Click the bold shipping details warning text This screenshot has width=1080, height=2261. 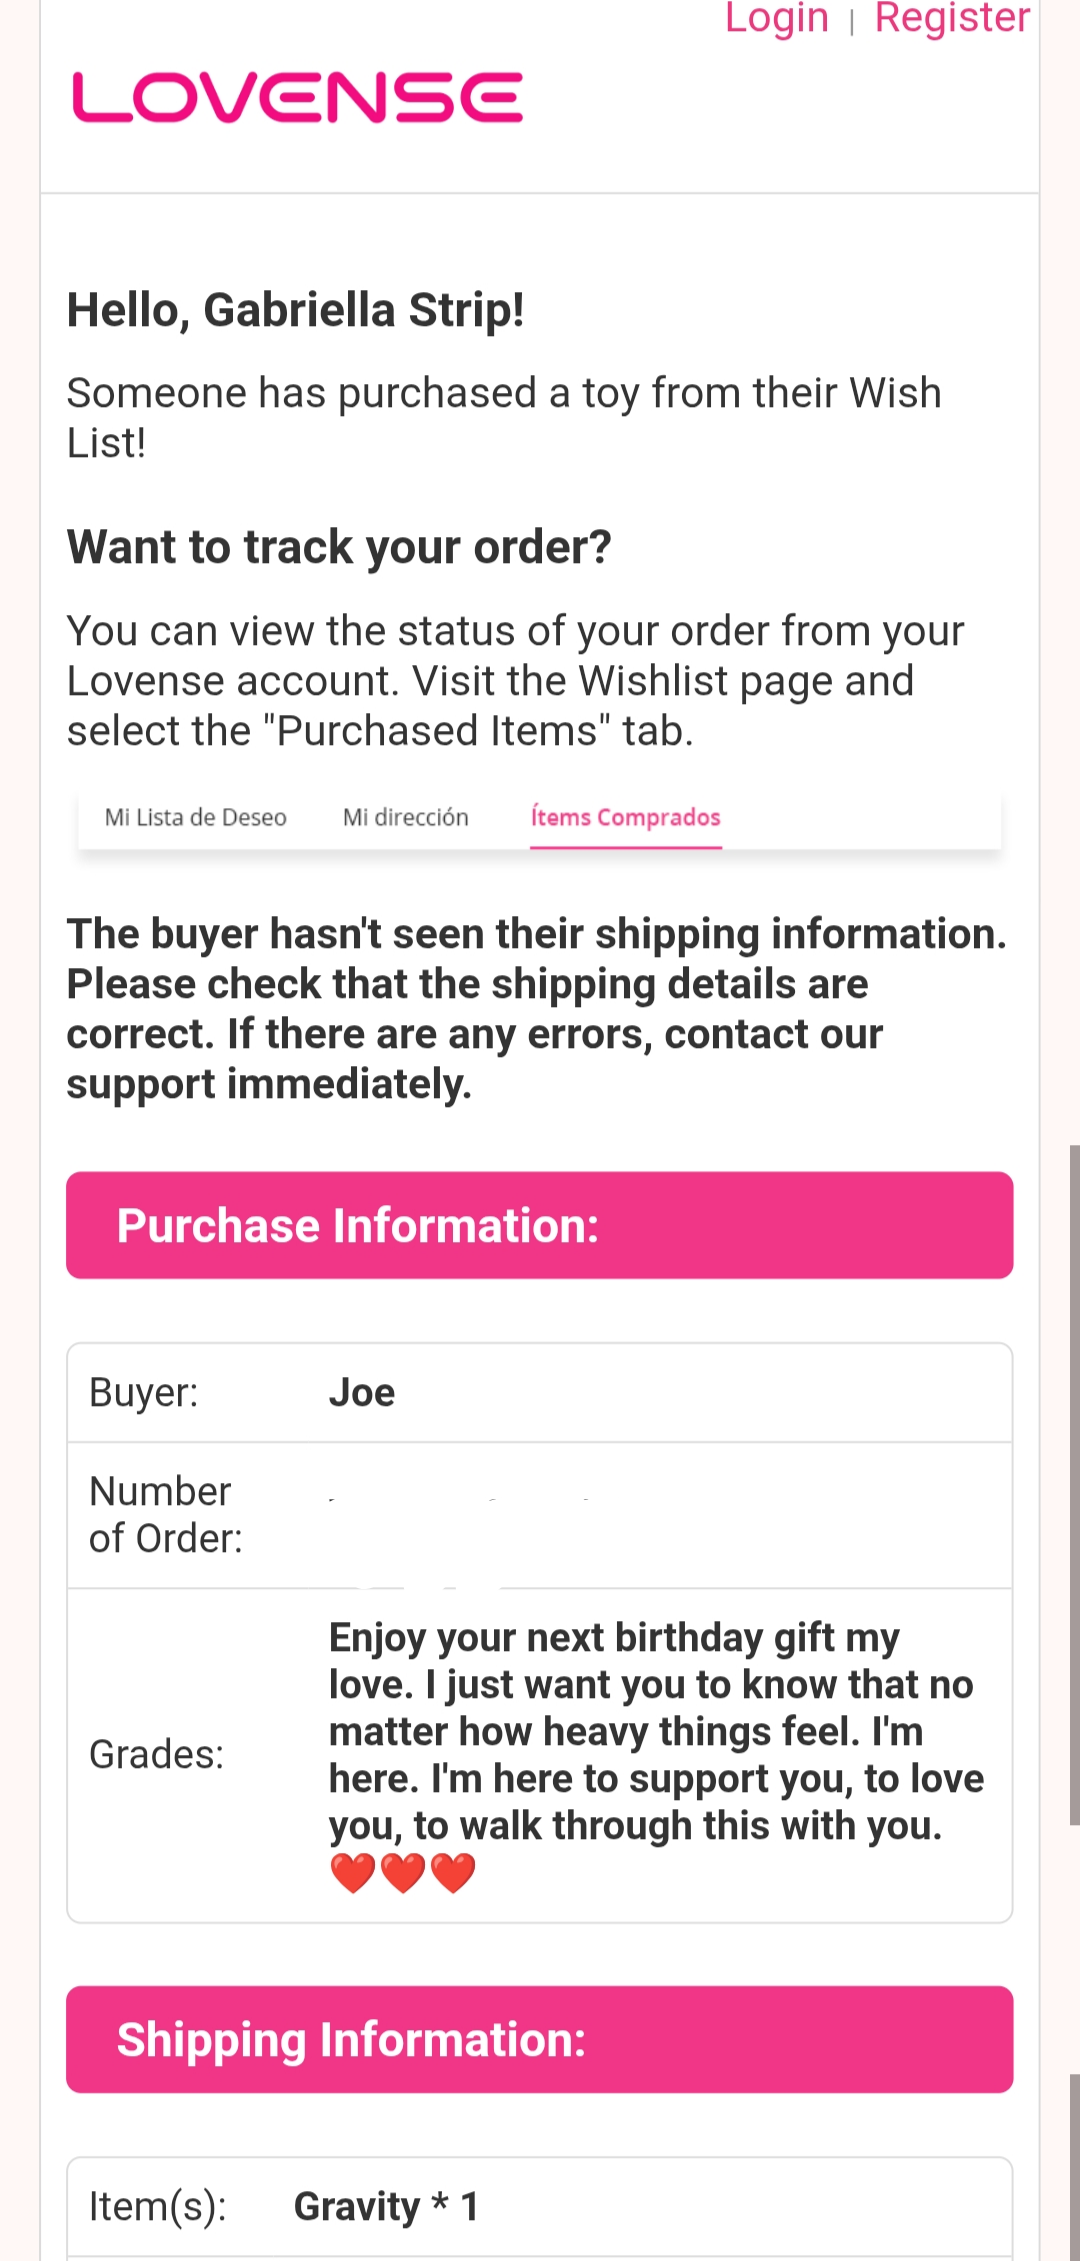pos(536,1008)
